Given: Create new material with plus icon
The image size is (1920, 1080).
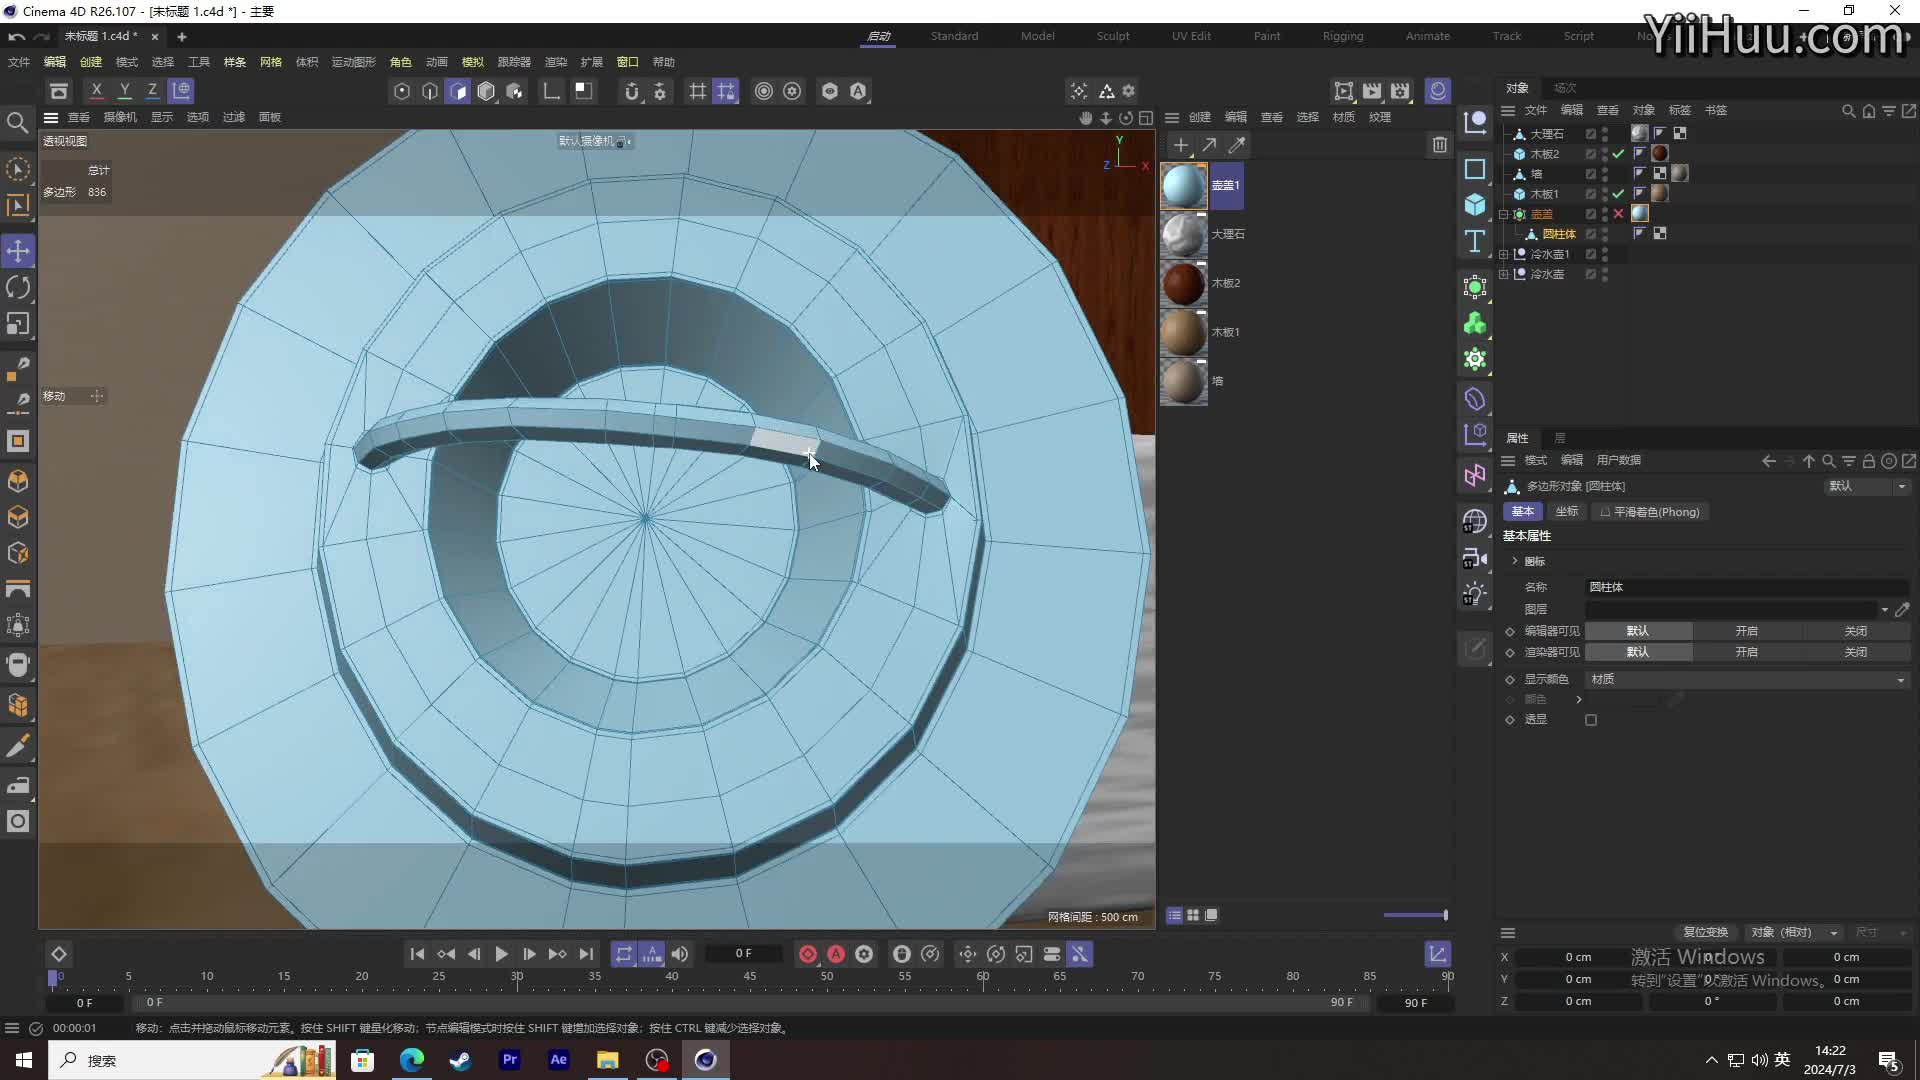Looking at the screenshot, I should [1181, 145].
